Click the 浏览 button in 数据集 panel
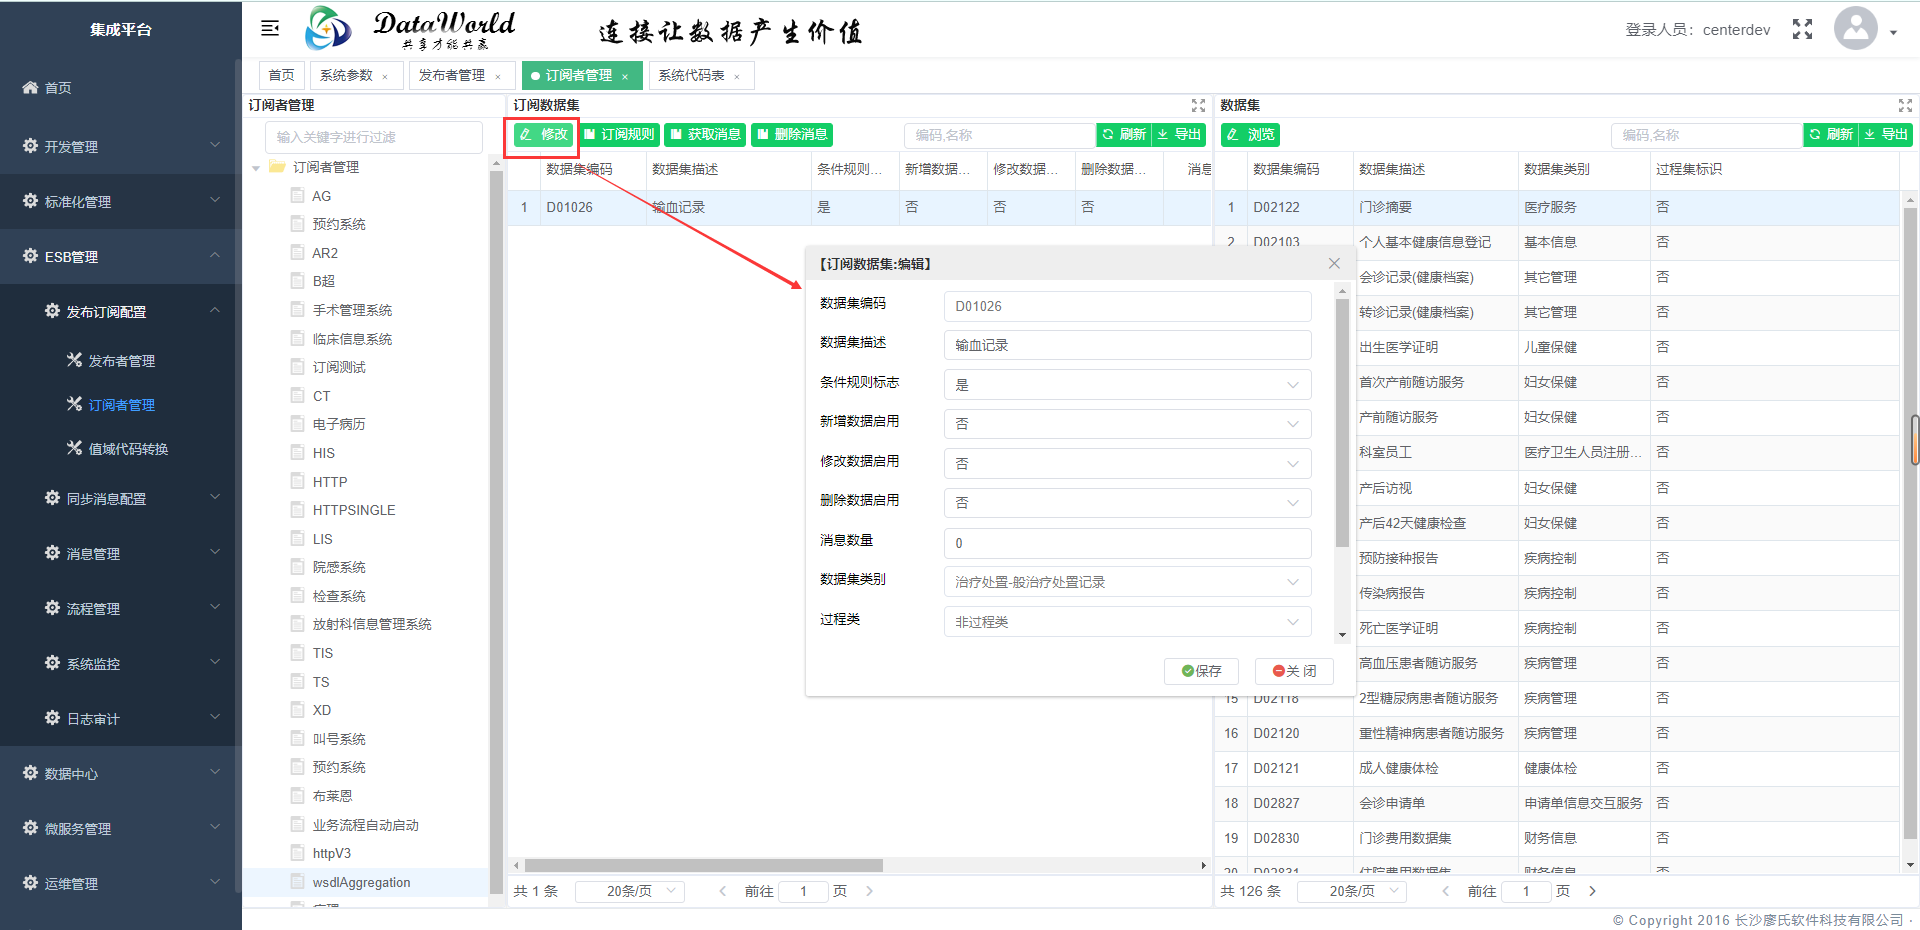This screenshot has height=930, width=1920. coord(1250,134)
